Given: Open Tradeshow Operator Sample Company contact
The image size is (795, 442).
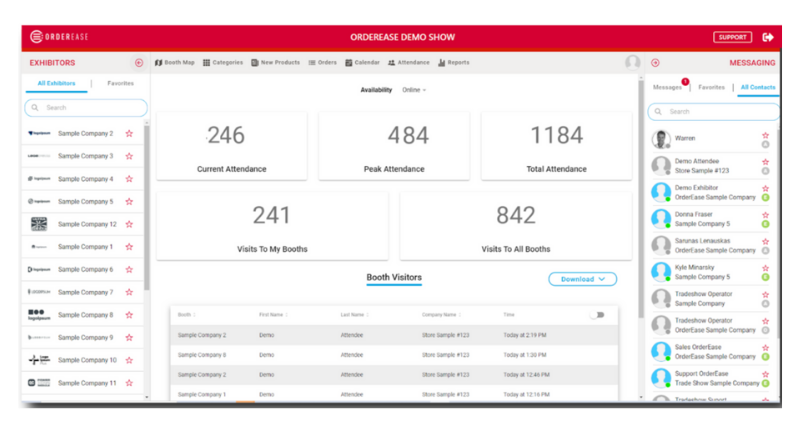Looking at the screenshot, I should click(x=711, y=299).
